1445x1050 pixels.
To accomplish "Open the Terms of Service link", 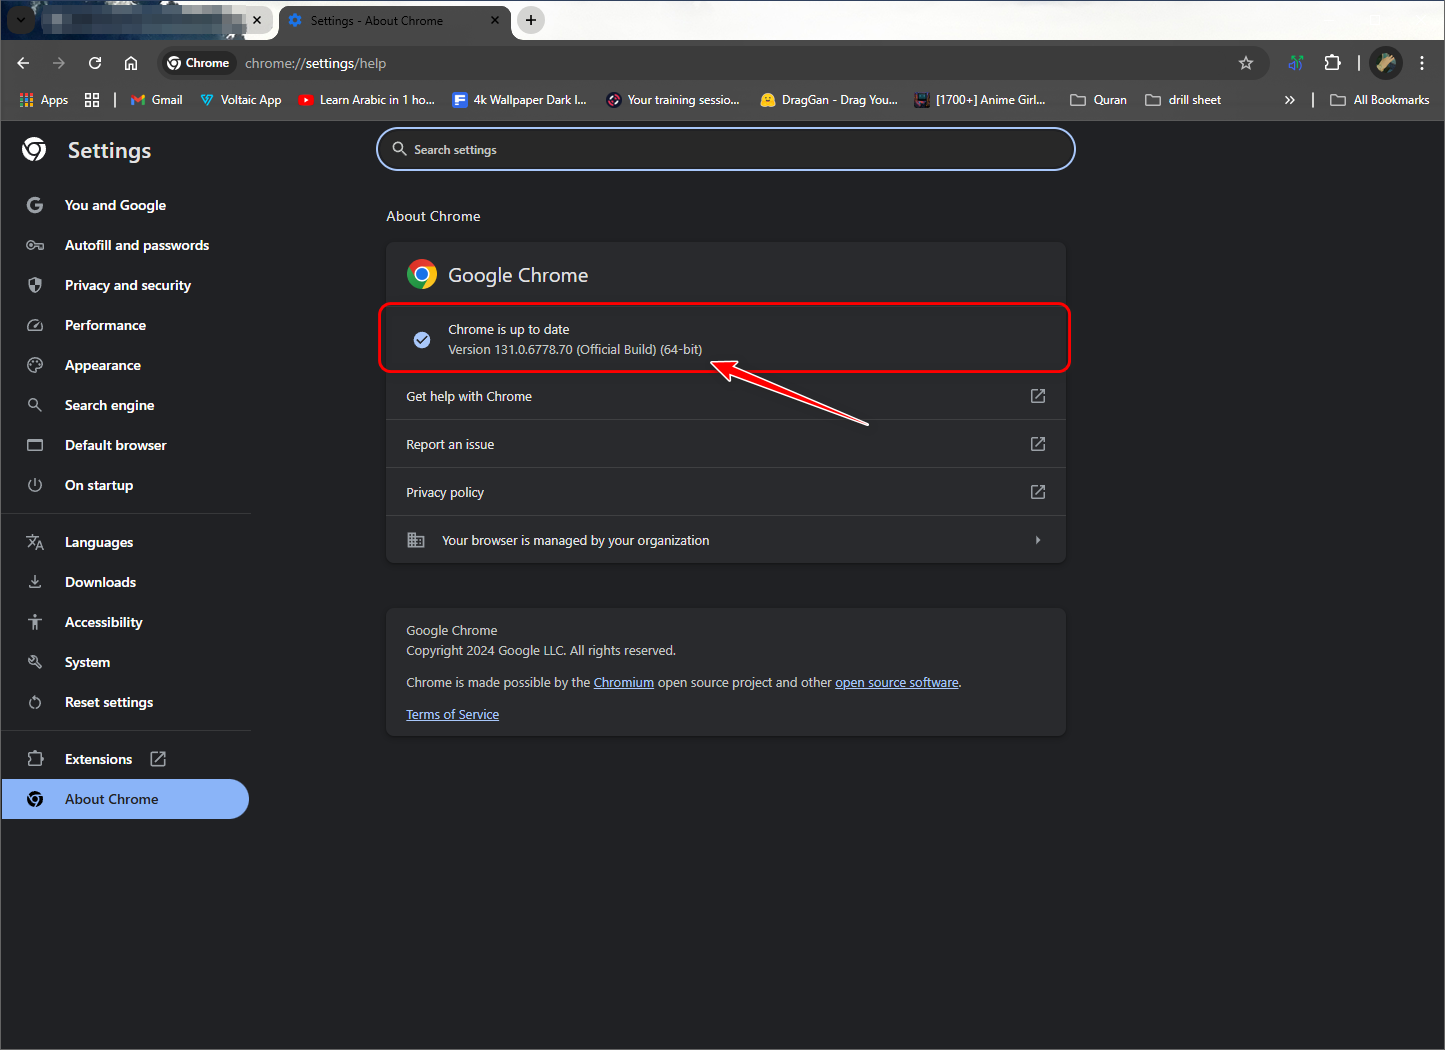I will coord(452,714).
